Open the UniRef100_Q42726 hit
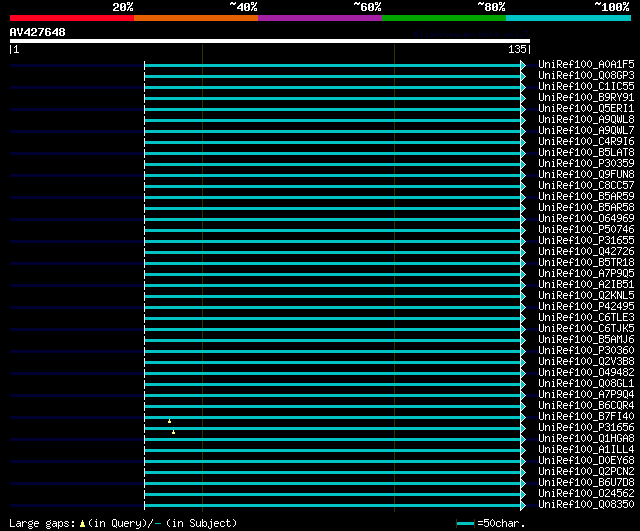 pos(586,252)
